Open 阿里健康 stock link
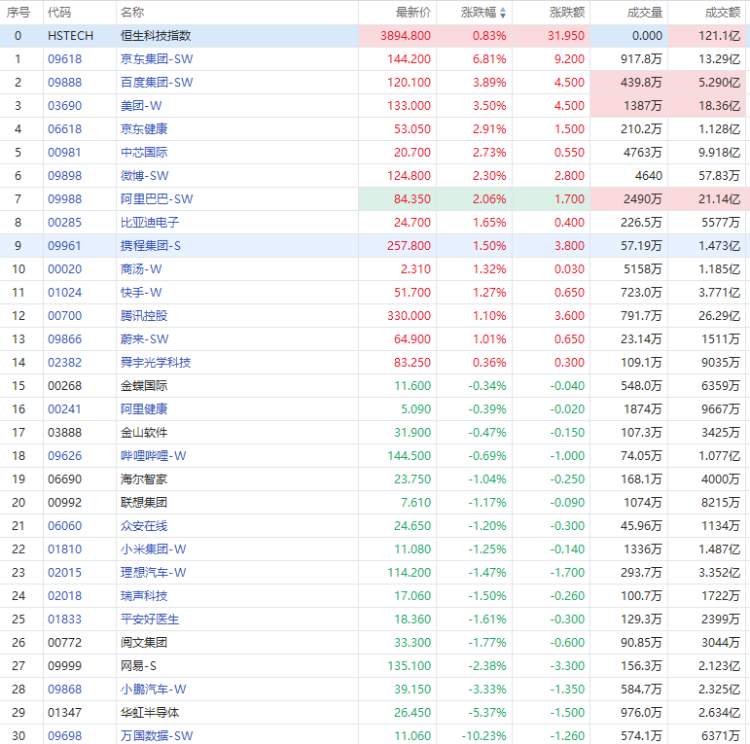 coord(144,409)
